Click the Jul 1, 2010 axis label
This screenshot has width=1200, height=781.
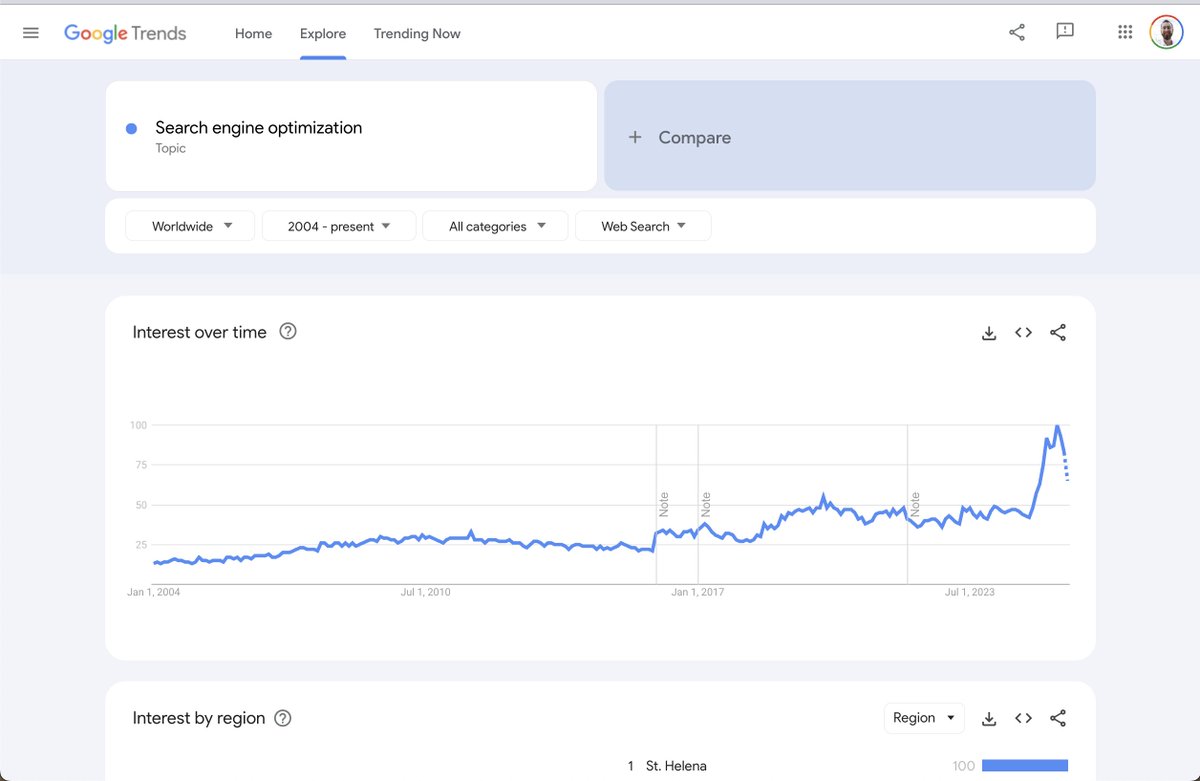coord(425,592)
